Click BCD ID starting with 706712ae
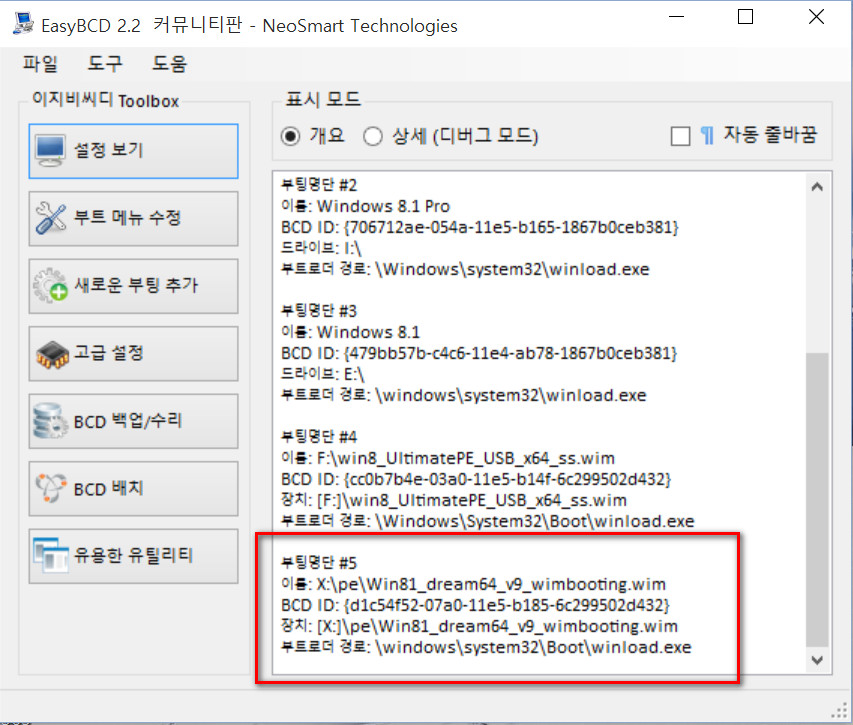Screen dimensions: 853x725 click(x=480, y=227)
